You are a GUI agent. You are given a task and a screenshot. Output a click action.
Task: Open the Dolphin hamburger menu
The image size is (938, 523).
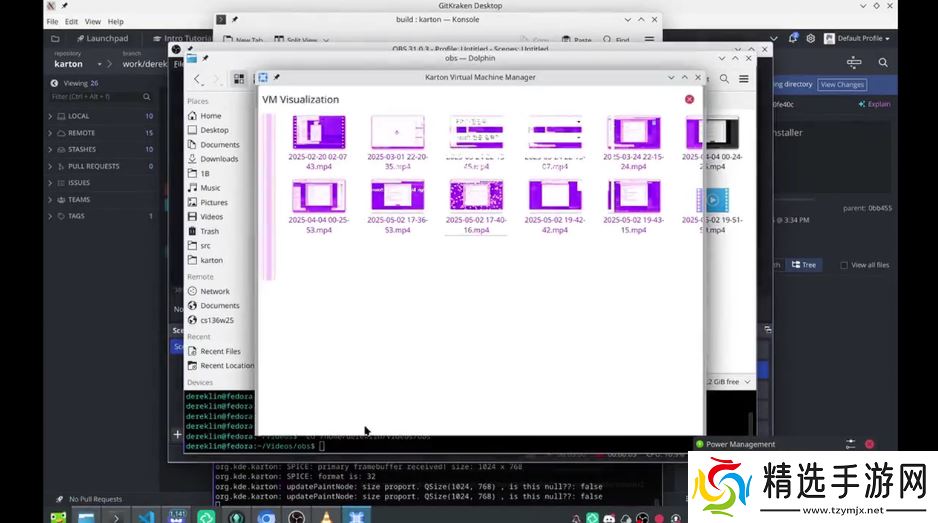point(744,78)
